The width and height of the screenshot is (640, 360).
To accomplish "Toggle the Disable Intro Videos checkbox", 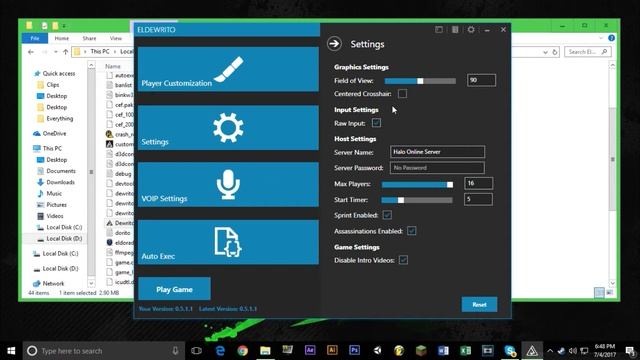I will [x=403, y=260].
